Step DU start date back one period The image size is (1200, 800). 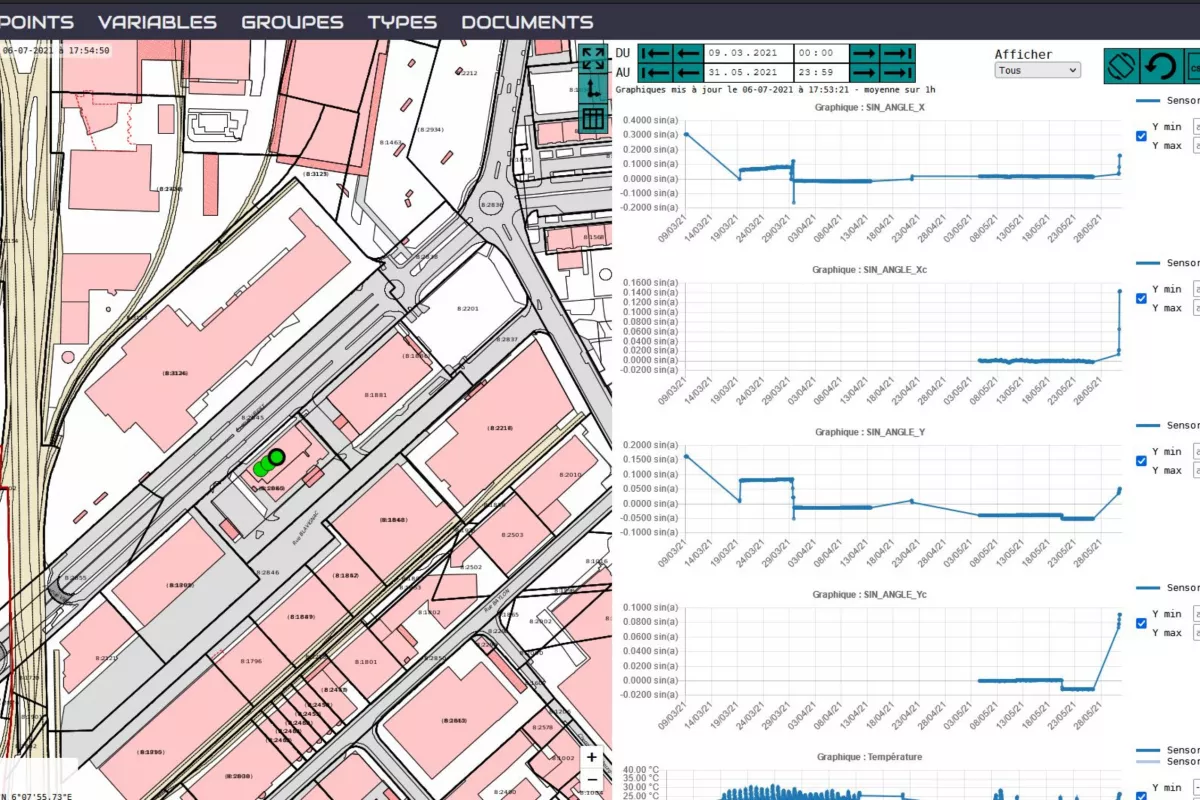click(688, 53)
